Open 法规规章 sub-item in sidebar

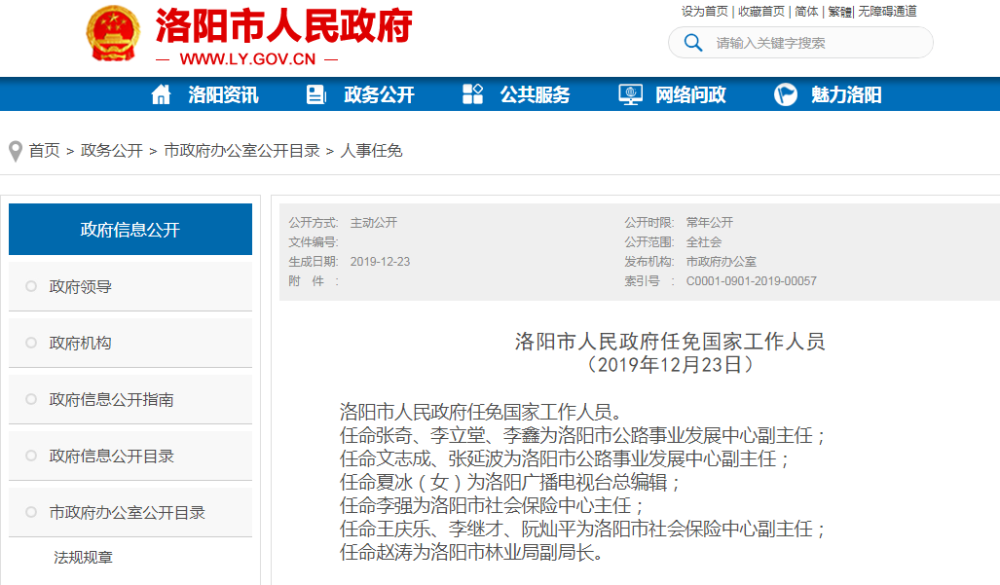tap(84, 558)
